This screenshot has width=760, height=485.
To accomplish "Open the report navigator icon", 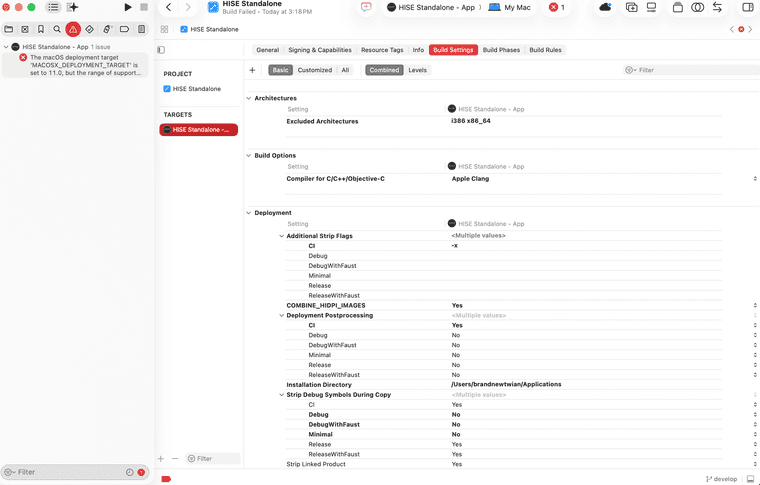I will pyautogui.click(x=141, y=30).
